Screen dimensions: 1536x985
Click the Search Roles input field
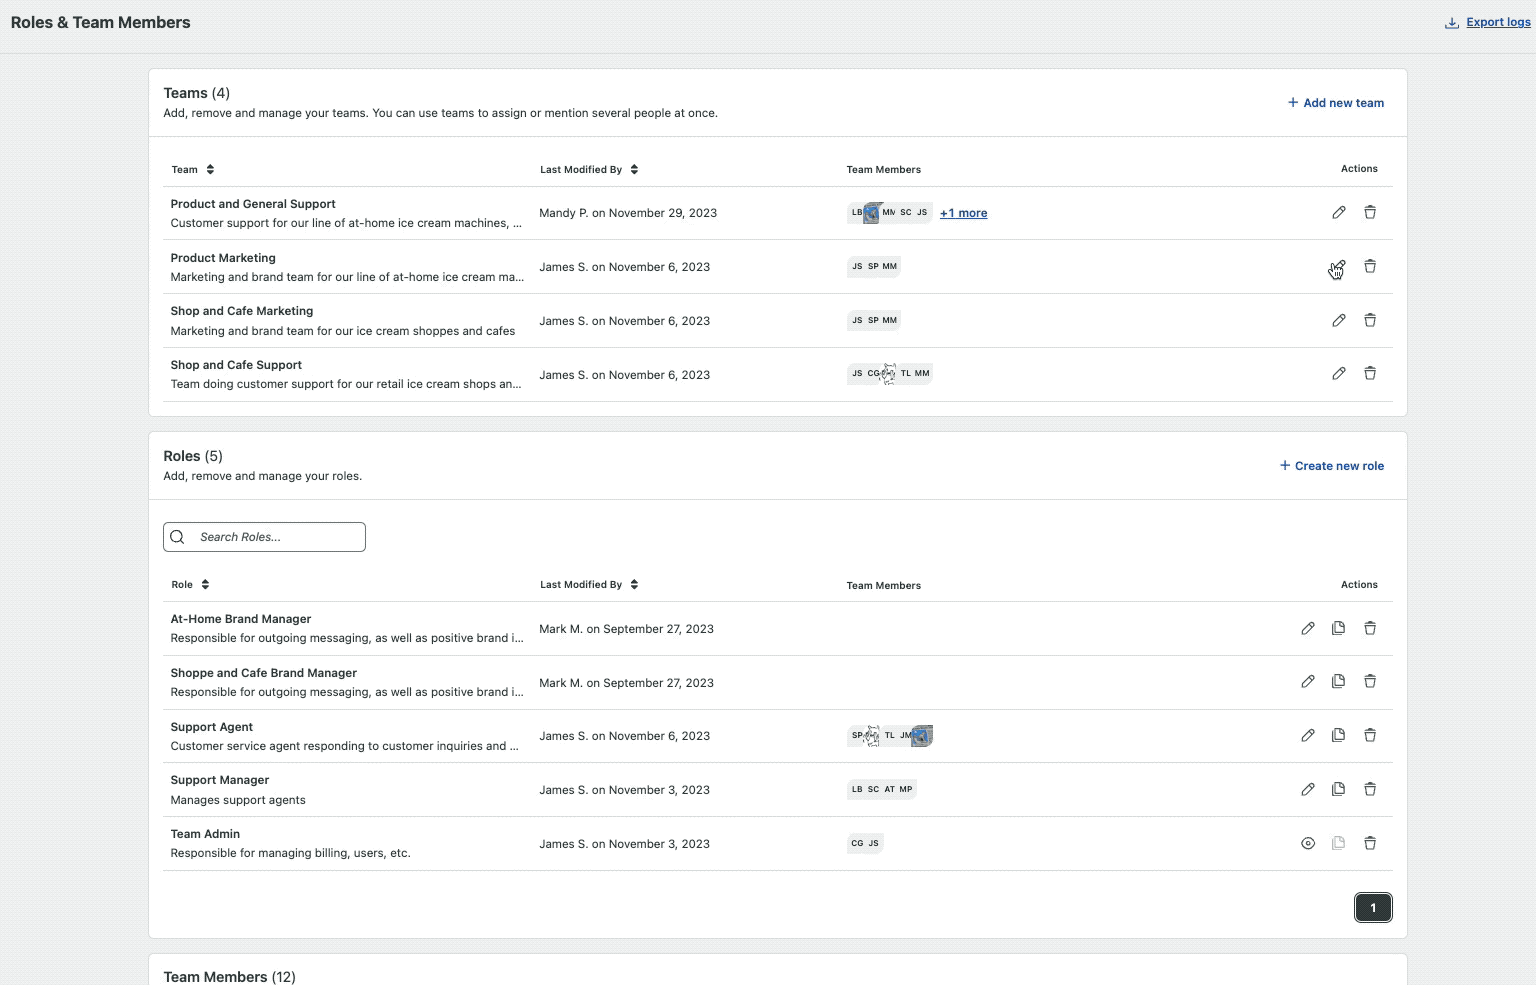click(263, 537)
